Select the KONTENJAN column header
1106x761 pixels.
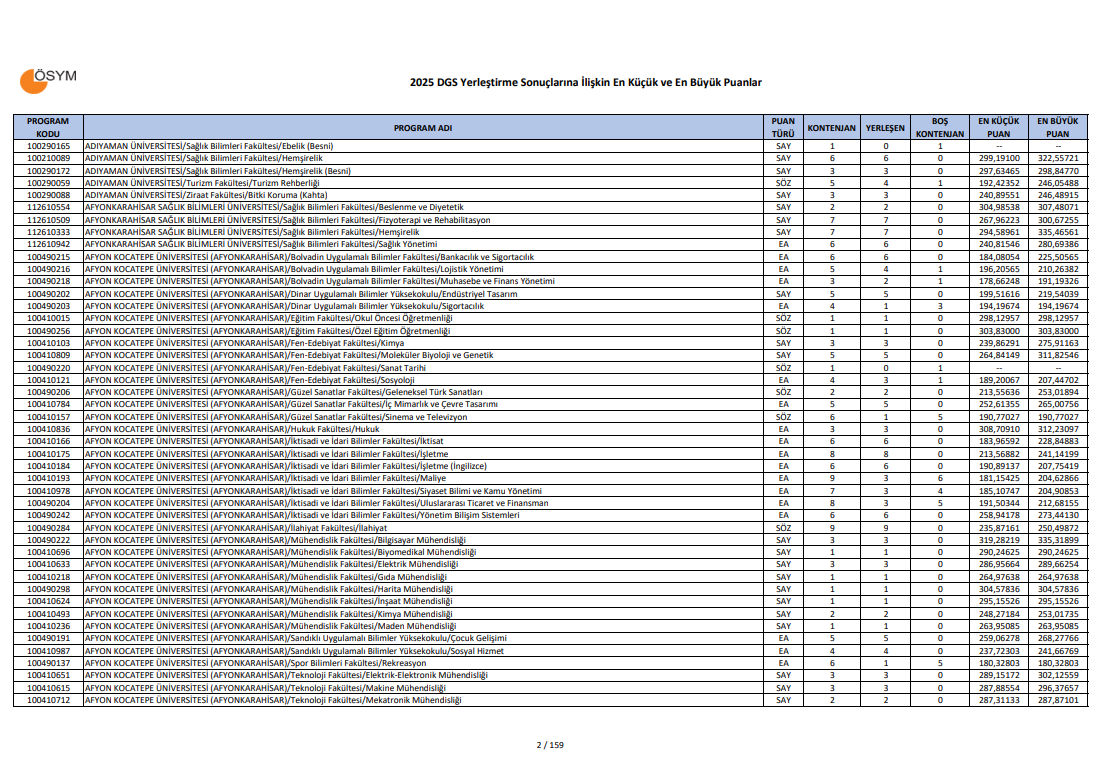pyautogui.click(x=831, y=128)
